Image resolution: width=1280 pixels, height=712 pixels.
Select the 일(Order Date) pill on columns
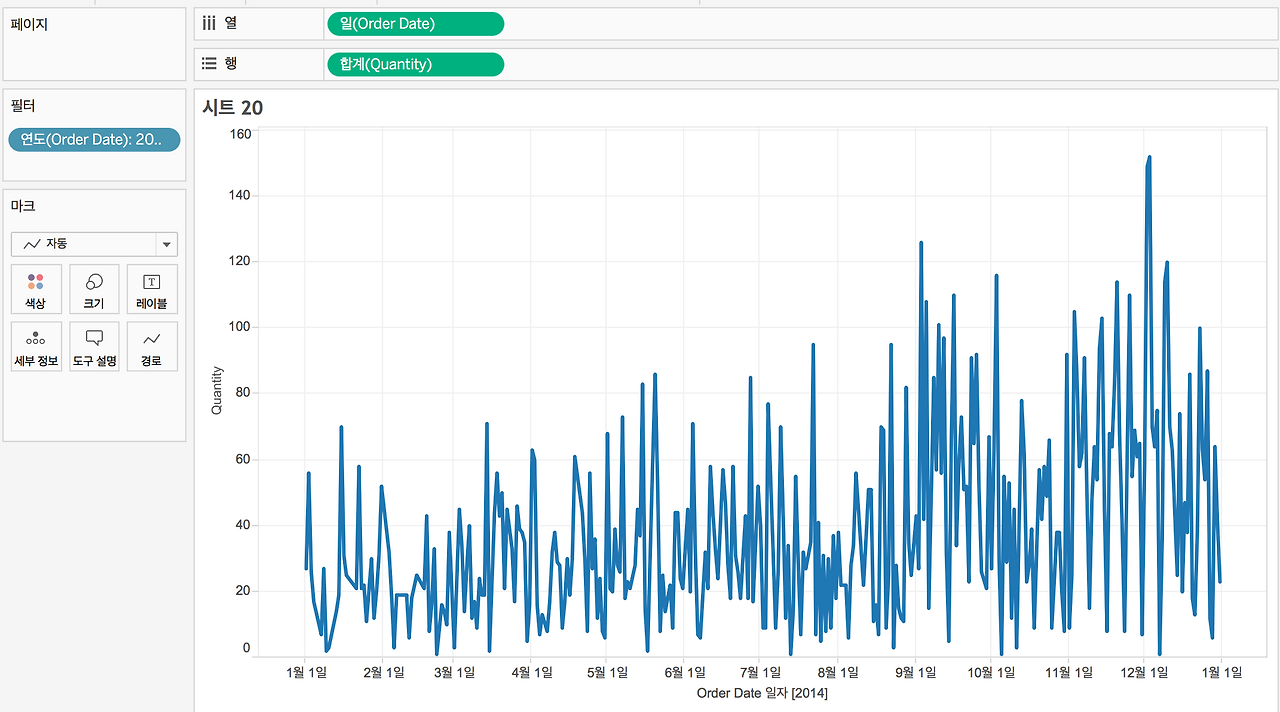coord(415,24)
